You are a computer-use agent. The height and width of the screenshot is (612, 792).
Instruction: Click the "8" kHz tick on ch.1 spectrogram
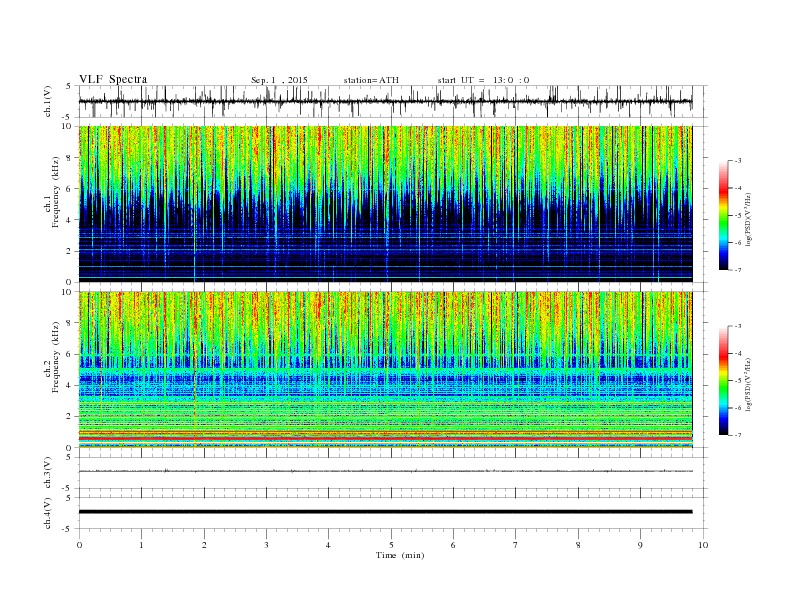tap(69, 158)
